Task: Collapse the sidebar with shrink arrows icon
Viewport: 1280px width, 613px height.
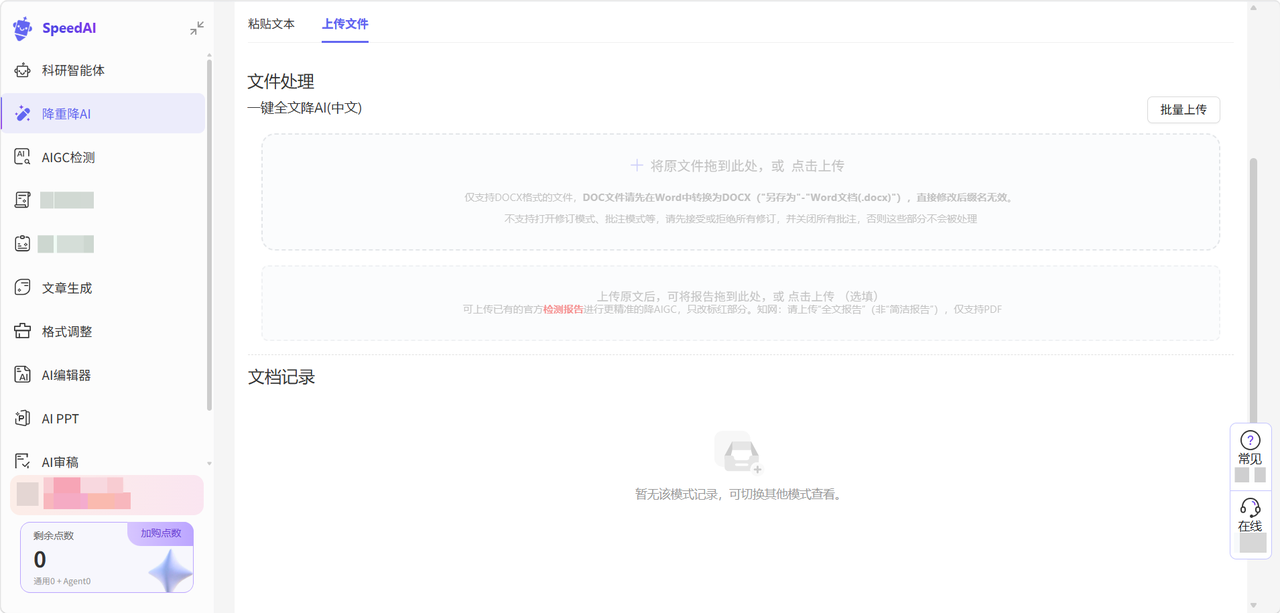Action: point(197,28)
